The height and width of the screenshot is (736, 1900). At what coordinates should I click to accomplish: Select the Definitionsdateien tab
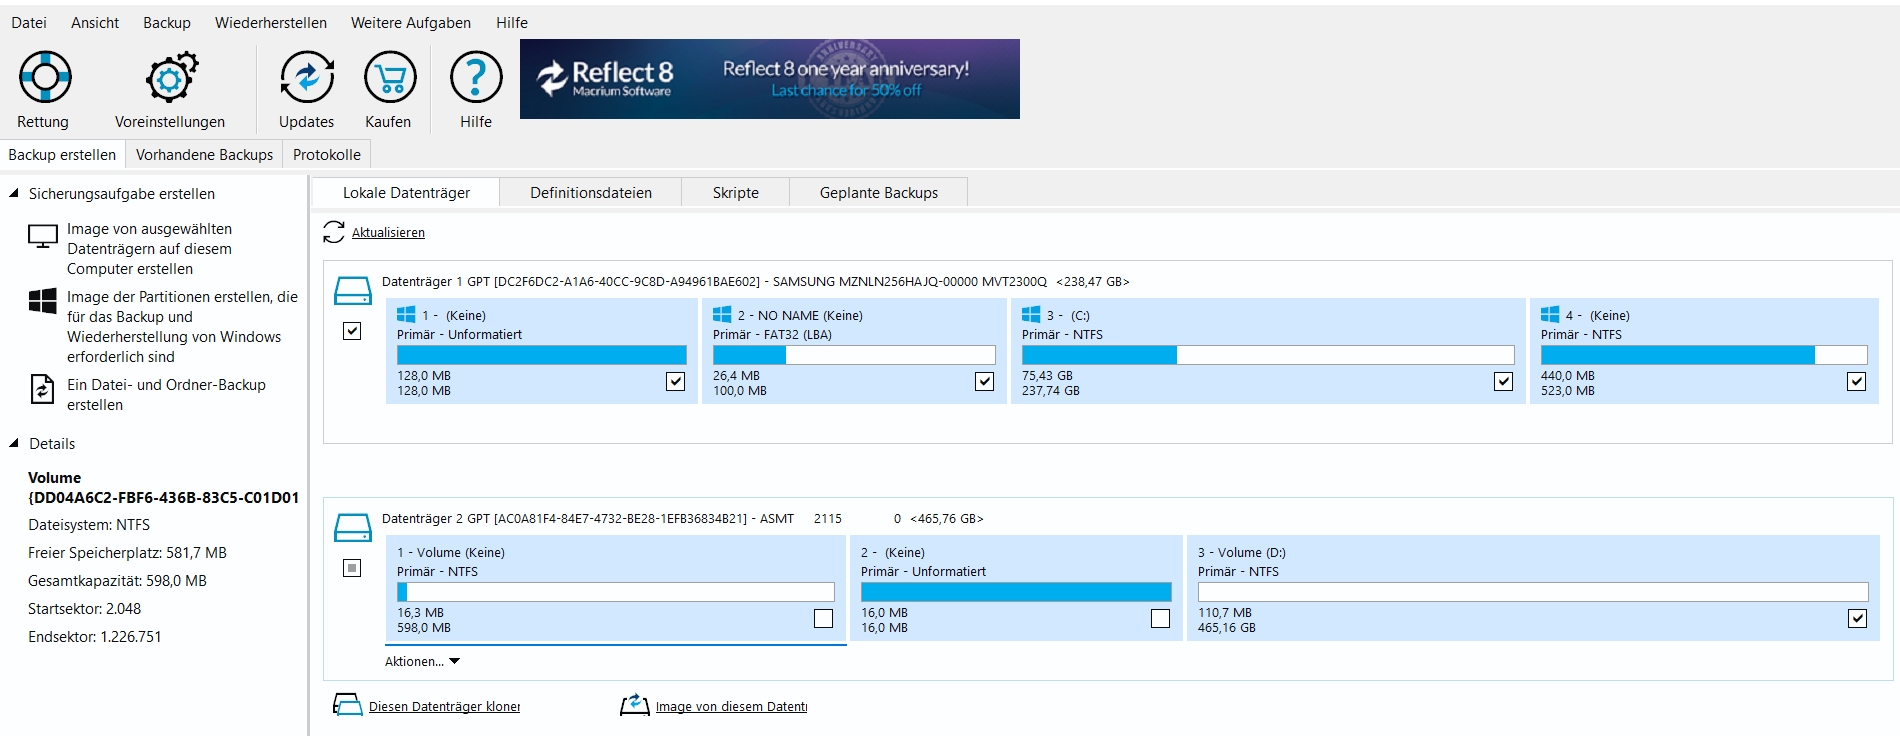pos(591,192)
